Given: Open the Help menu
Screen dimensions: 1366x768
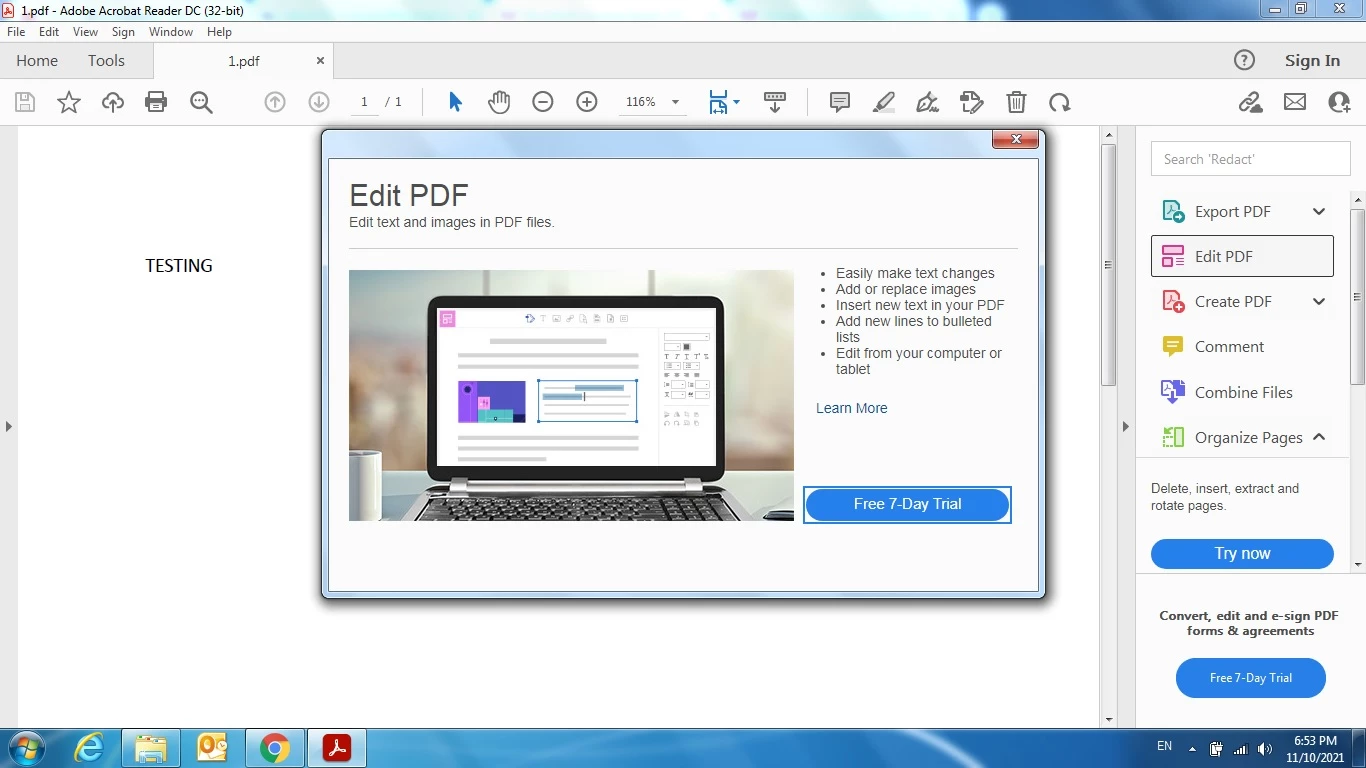Looking at the screenshot, I should (219, 32).
